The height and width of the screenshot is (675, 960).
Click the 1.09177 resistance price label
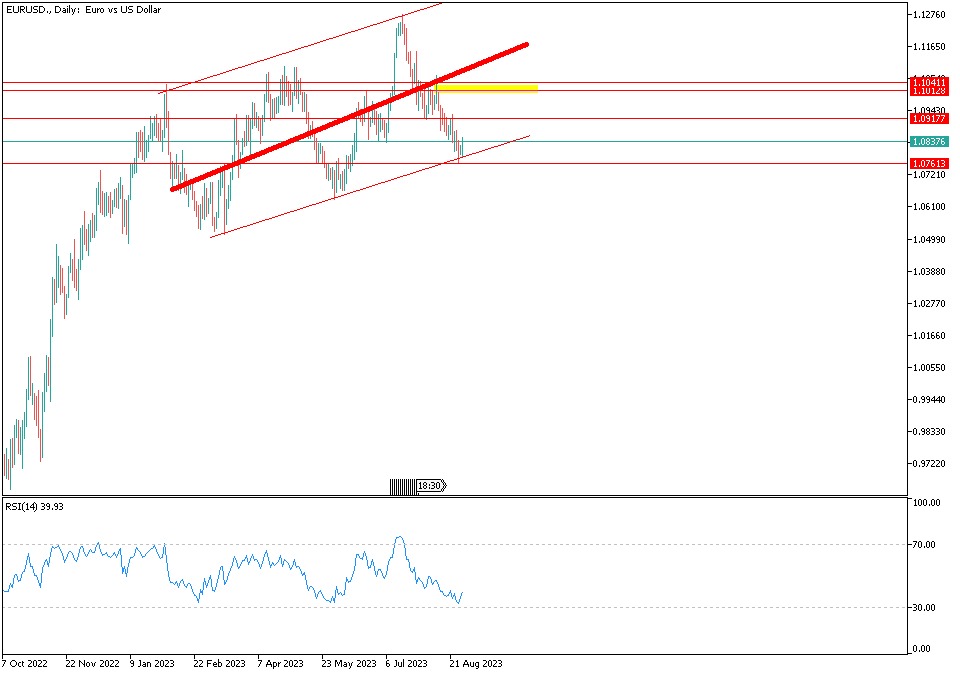point(928,118)
